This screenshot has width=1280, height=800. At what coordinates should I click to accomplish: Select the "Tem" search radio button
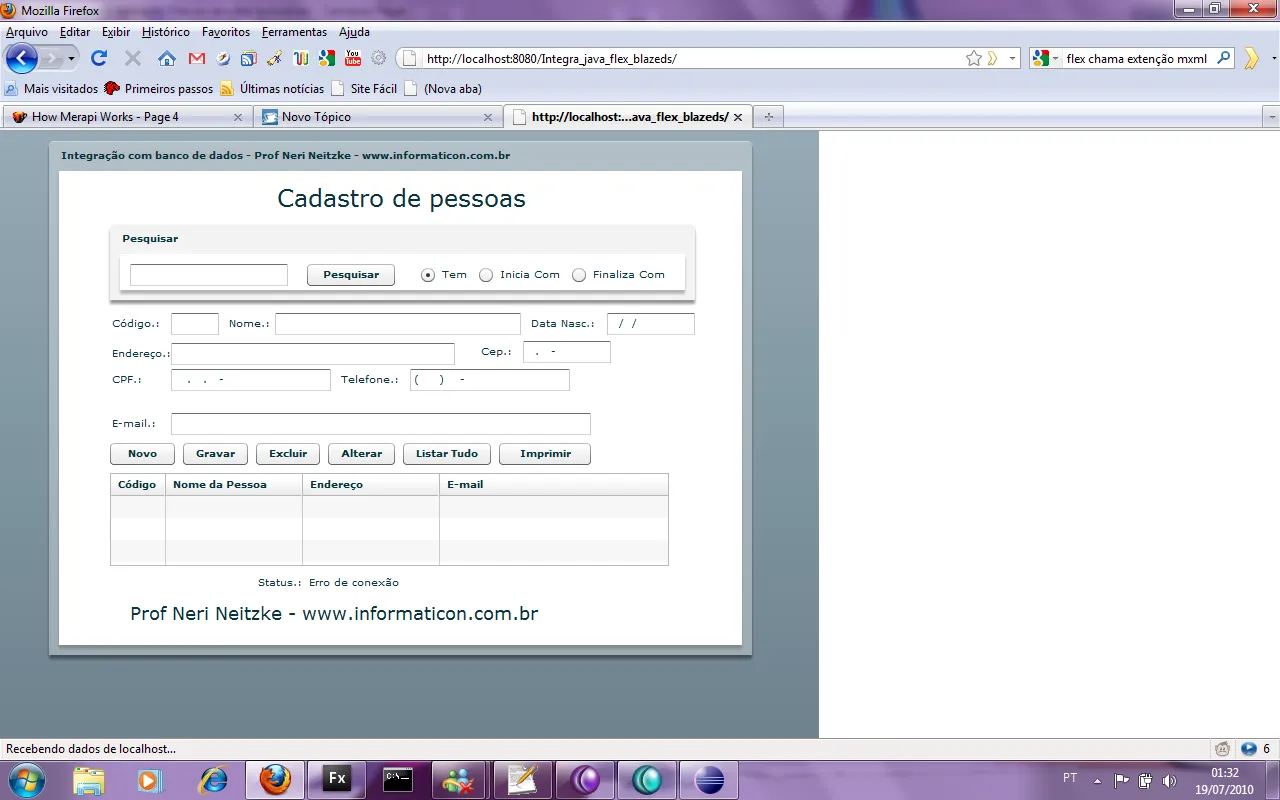(x=428, y=275)
